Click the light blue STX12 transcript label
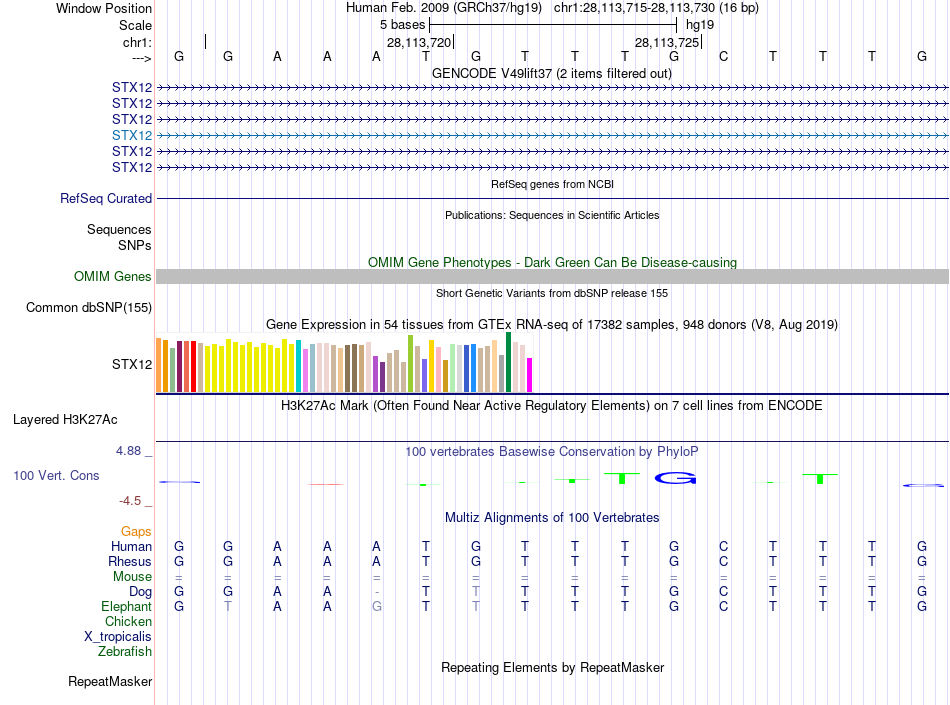Image resolution: width=950 pixels, height=705 pixels. 132,135
